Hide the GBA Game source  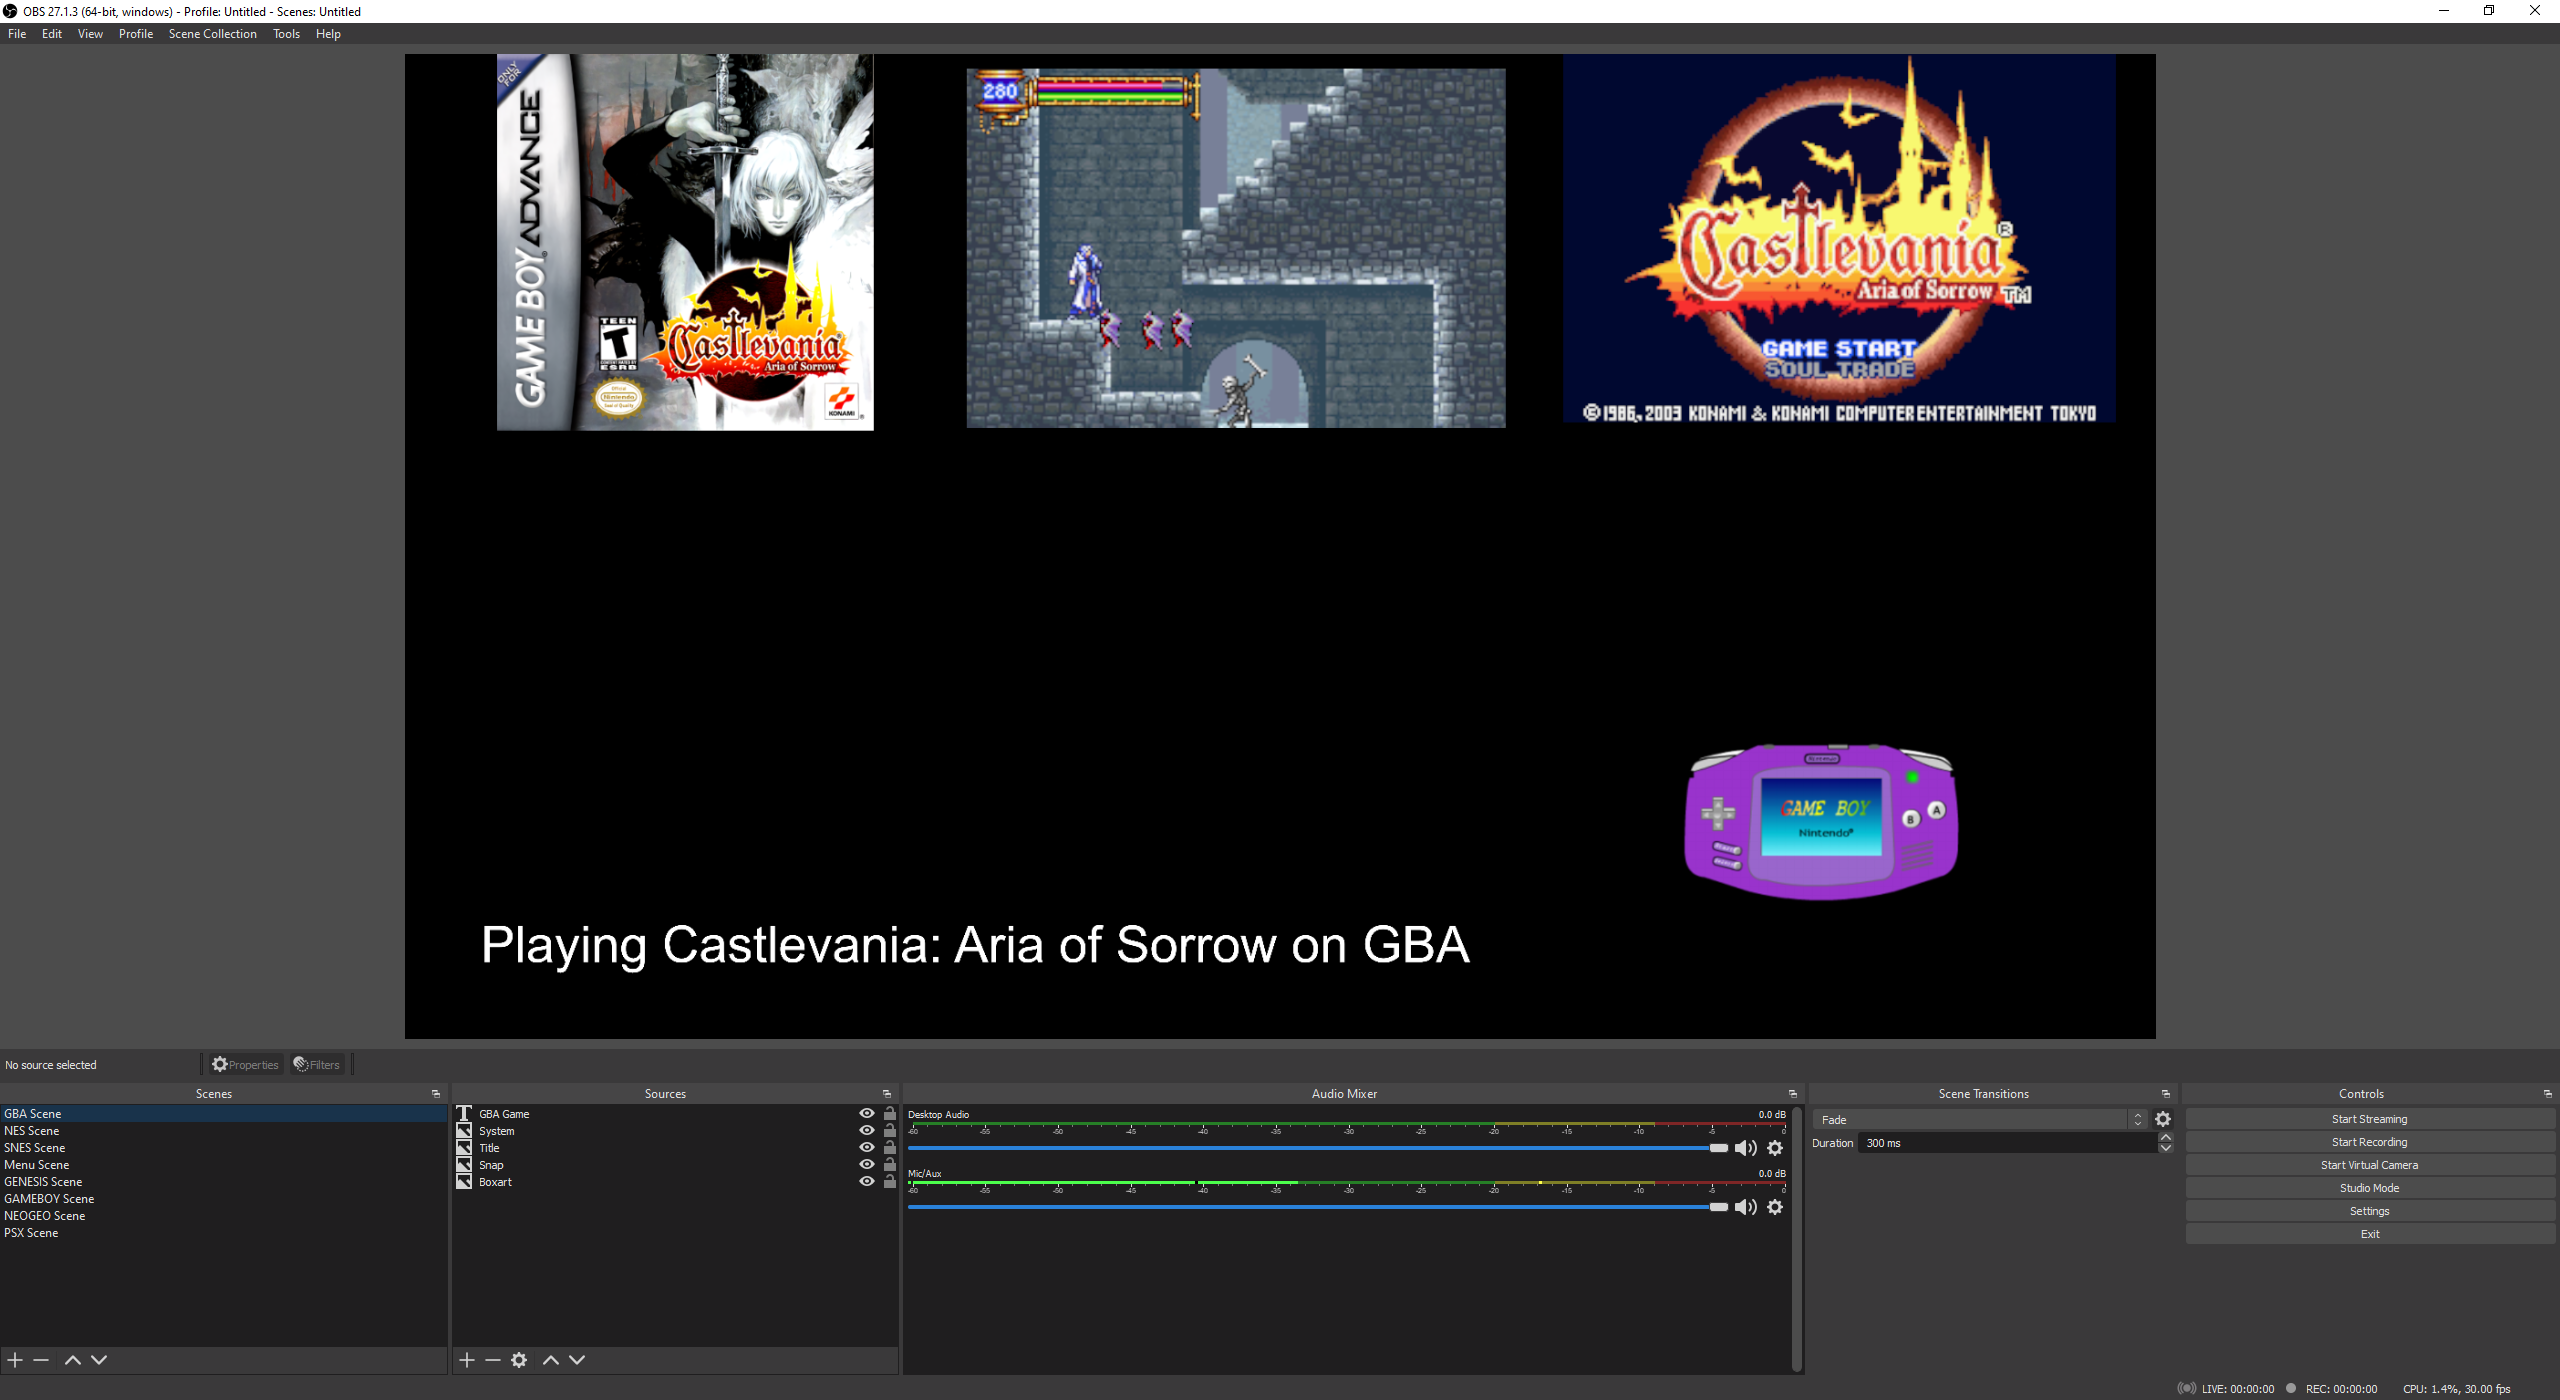tap(866, 1113)
